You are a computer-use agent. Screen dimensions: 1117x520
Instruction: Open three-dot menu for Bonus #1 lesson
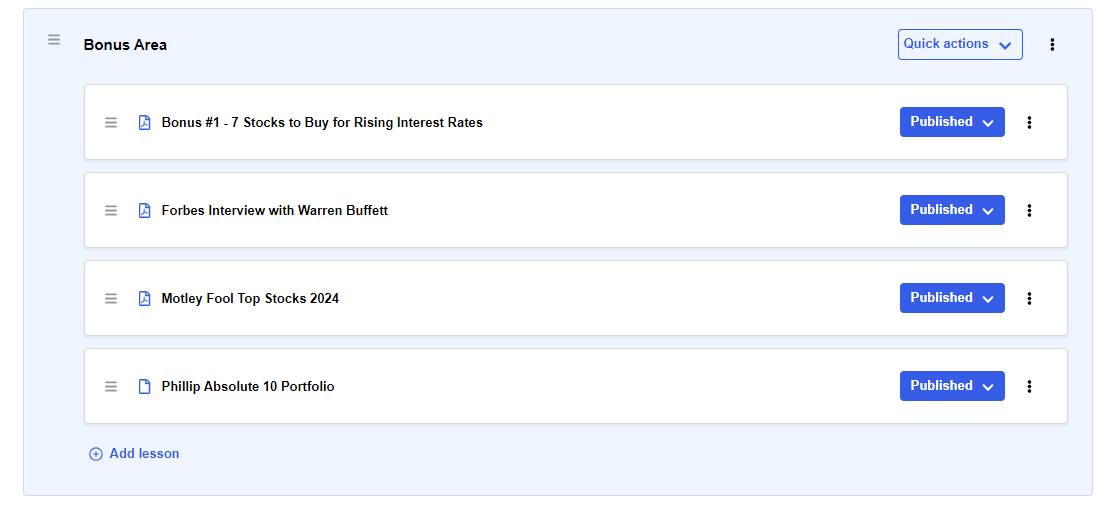pyautogui.click(x=1029, y=123)
